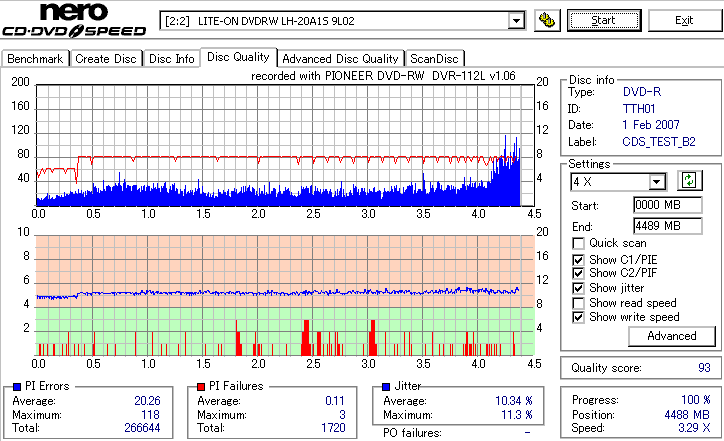Open the Disc Info tab
The width and height of the screenshot is (724, 441).
171,59
